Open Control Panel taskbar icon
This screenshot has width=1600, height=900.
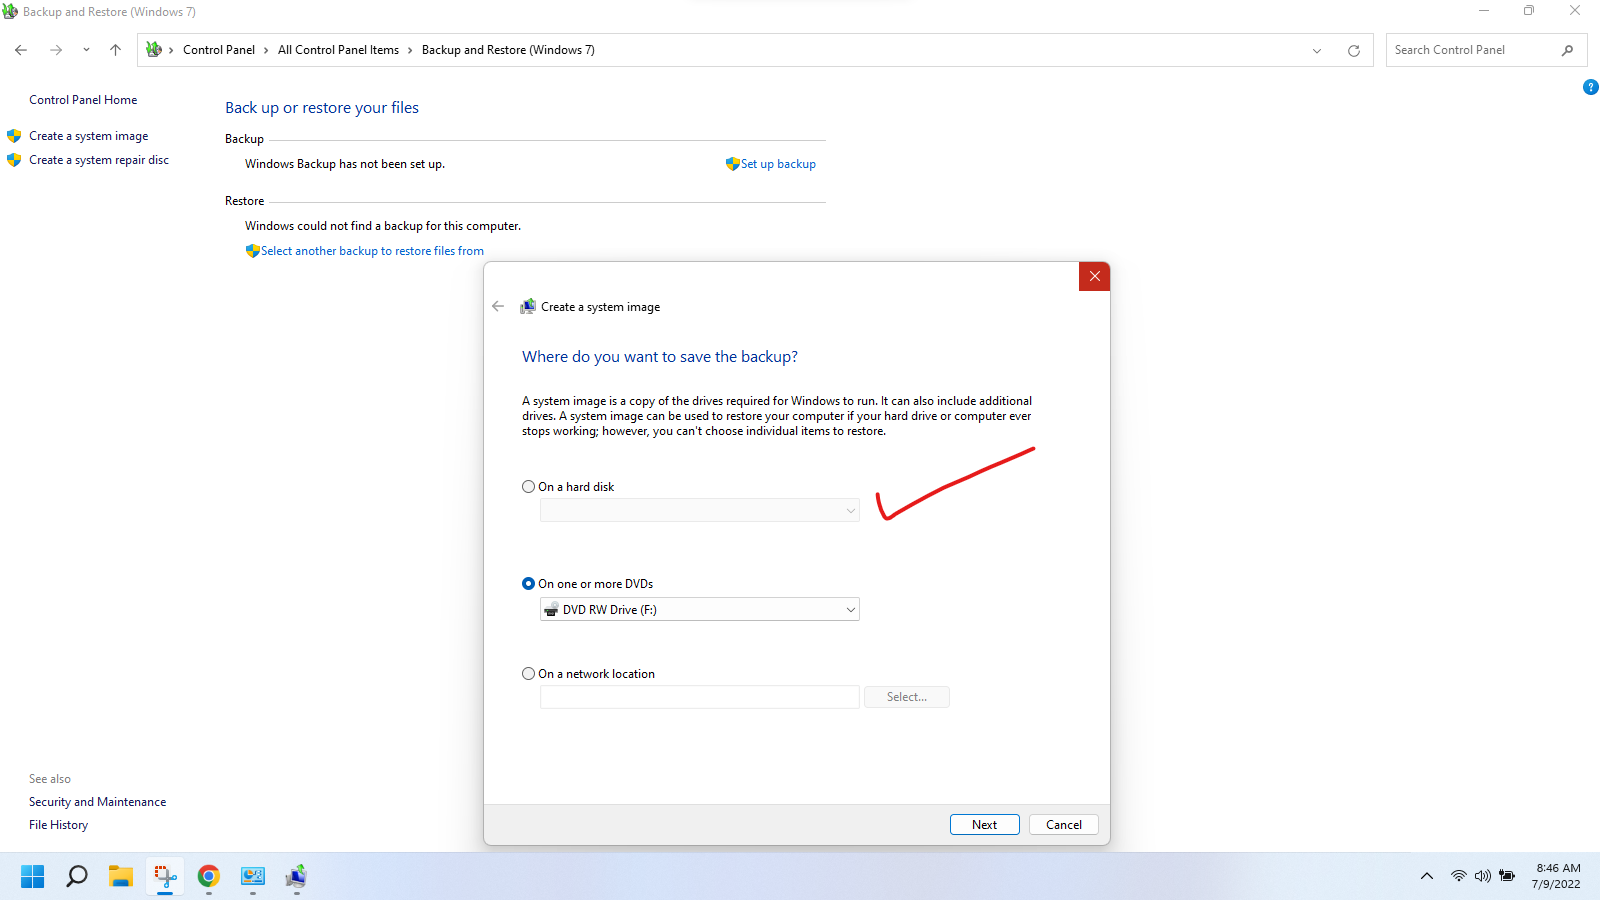point(253,877)
